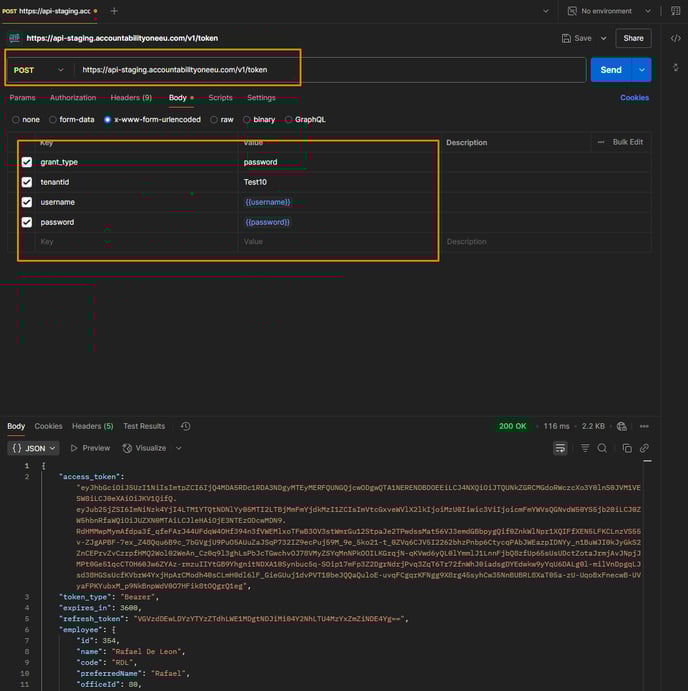Viewport: 688px width, 691px height.
Task: Expand the Send button dropdown arrow
Action: tap(642, 70)
